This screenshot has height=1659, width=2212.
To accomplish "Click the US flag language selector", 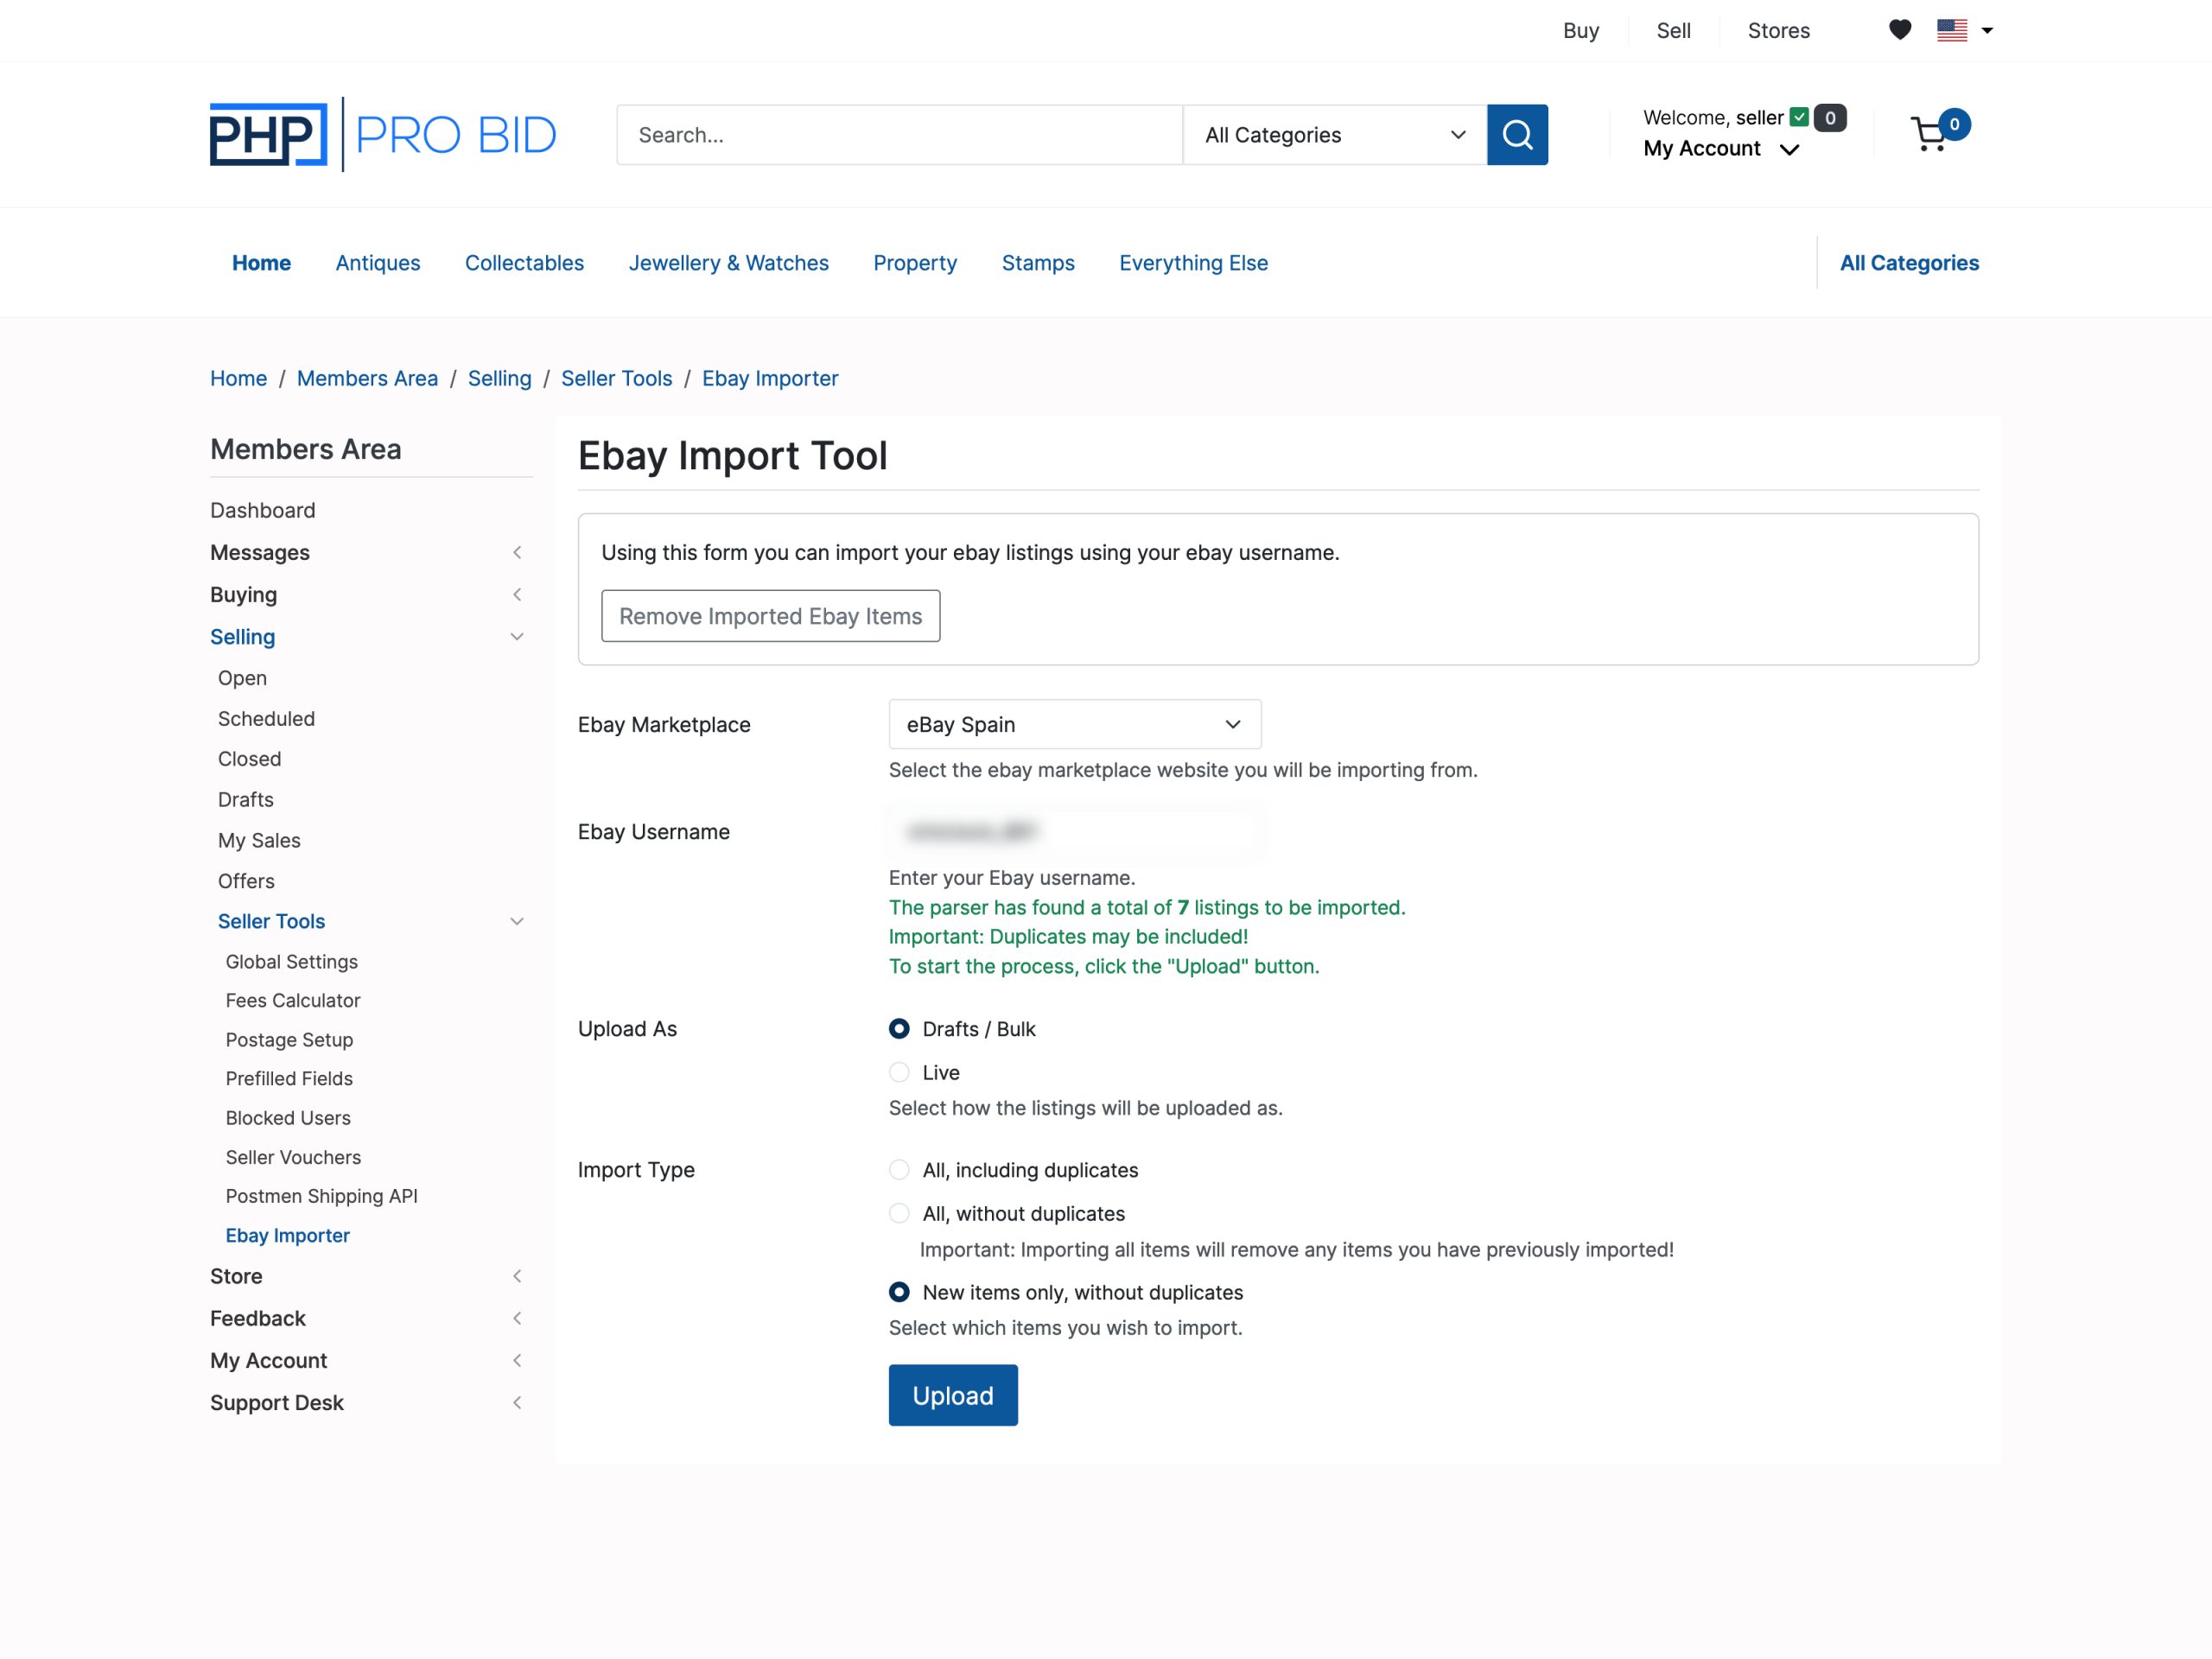I will pos(1952,30).
